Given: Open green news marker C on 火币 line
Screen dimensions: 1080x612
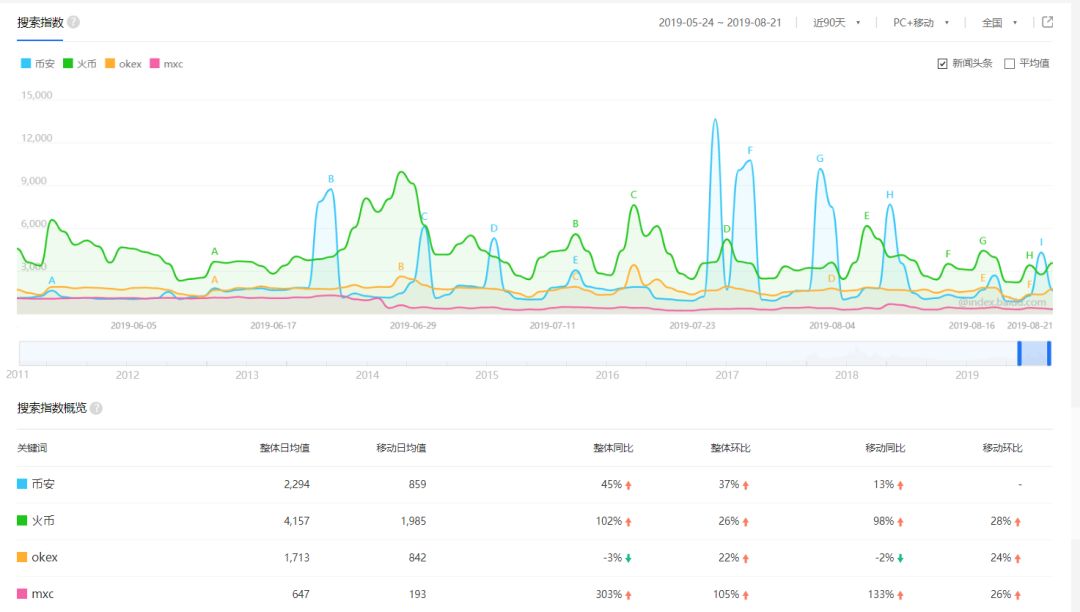Looking at the screenshot, I should 633,195.
